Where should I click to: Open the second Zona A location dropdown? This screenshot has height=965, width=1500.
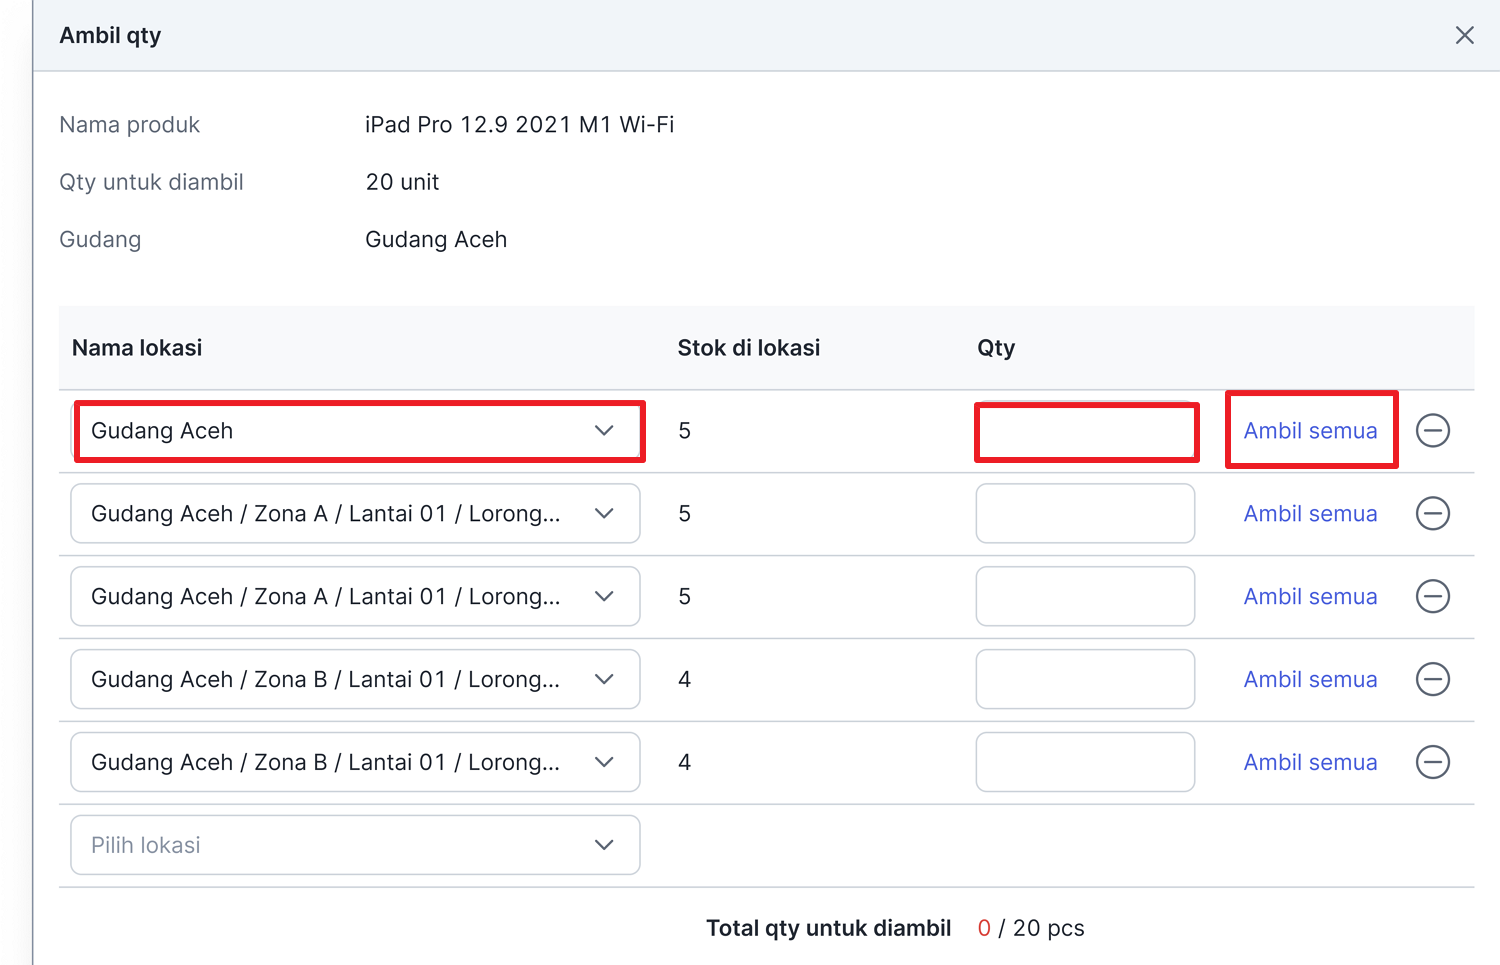355,597
